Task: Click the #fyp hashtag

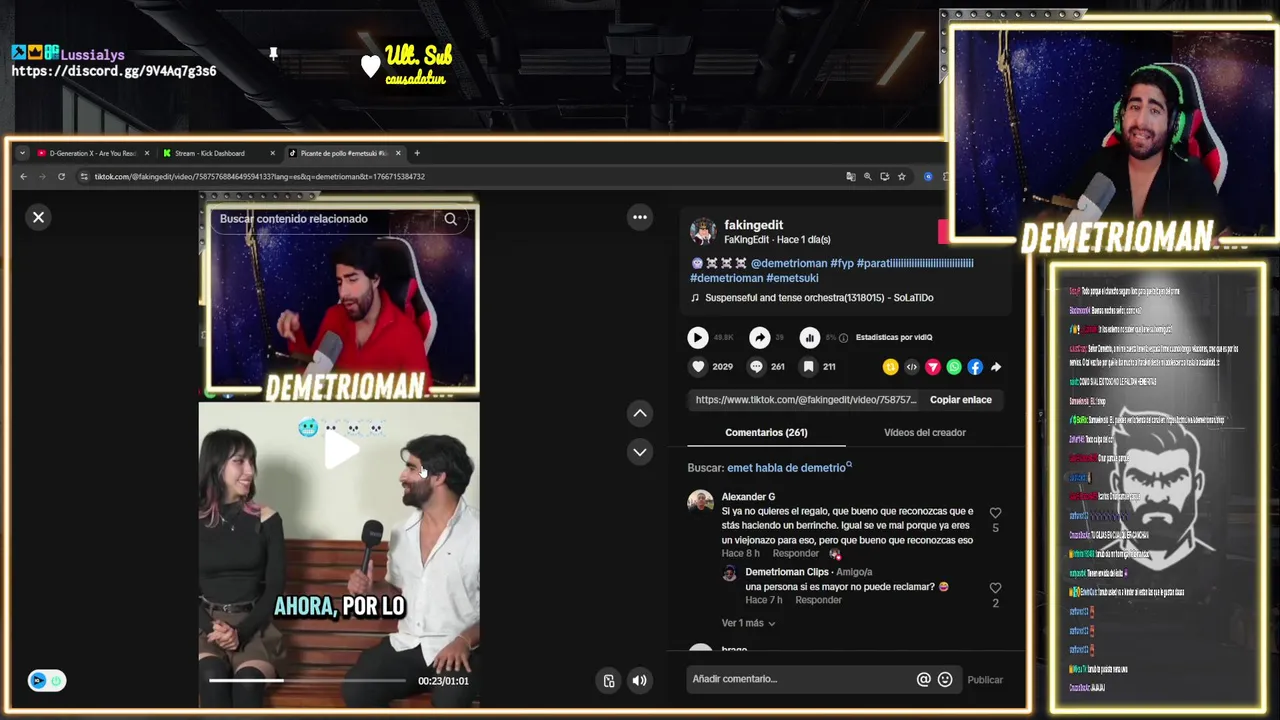Action: [x=842, y=264]
